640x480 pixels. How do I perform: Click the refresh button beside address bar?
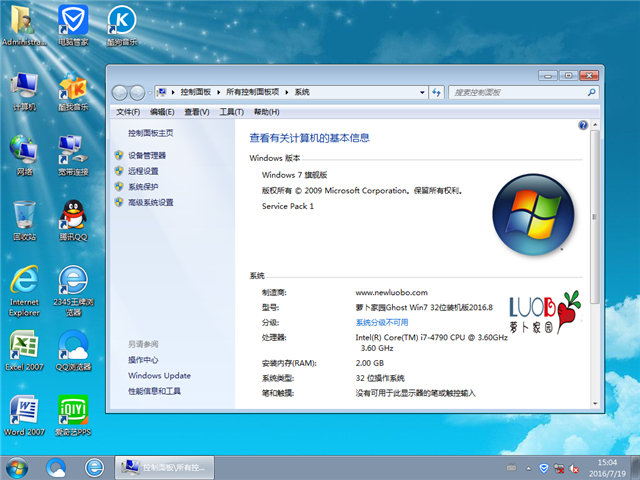click(x=436, y=92)
